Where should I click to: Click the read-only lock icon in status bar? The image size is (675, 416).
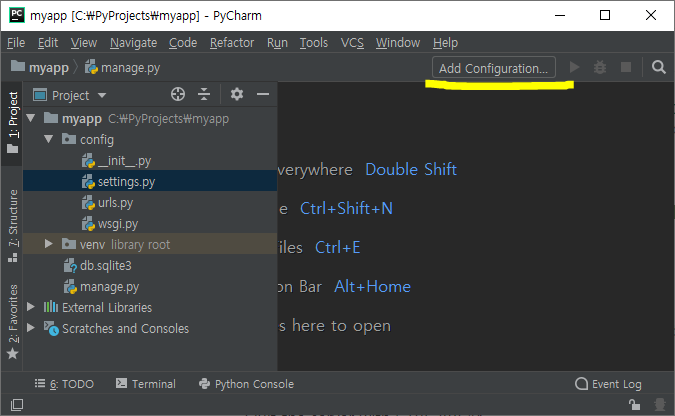(x=634, y=404)
